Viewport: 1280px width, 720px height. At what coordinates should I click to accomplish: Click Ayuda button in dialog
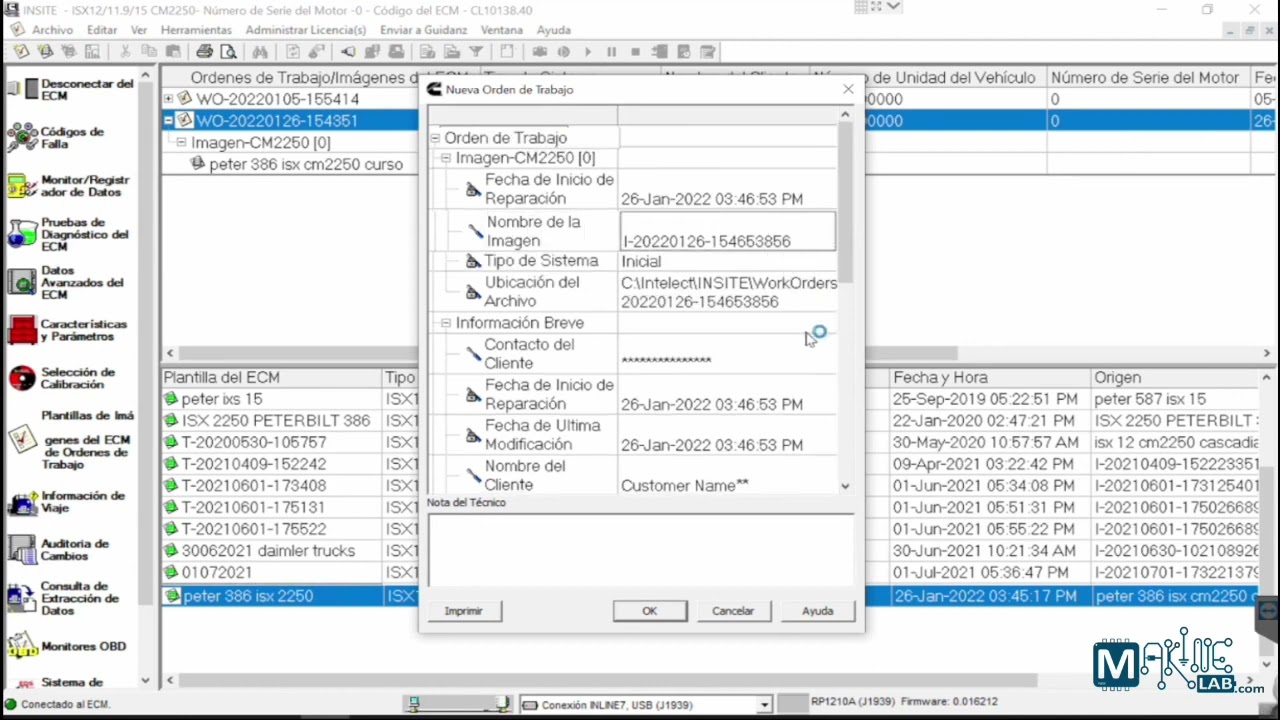(817, 611)
